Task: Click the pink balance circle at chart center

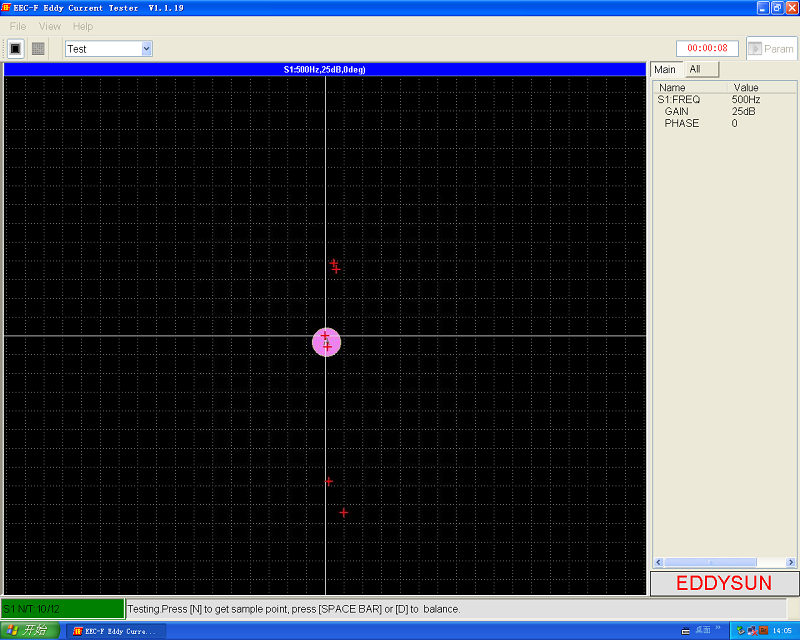Action: [x=327, y=342]
